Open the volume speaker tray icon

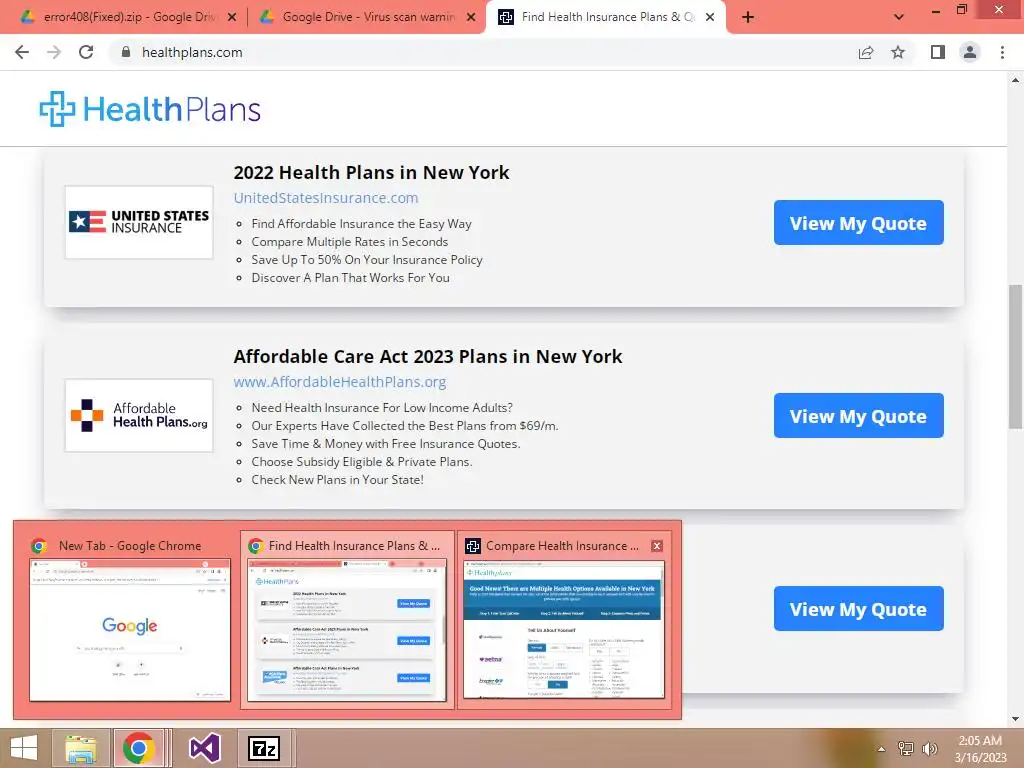pyautogui.click(x=930, y=749)
